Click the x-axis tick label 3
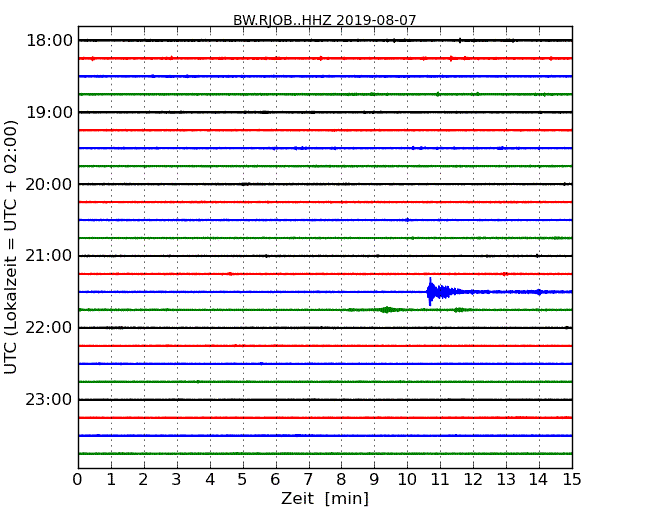 point(177,479)
